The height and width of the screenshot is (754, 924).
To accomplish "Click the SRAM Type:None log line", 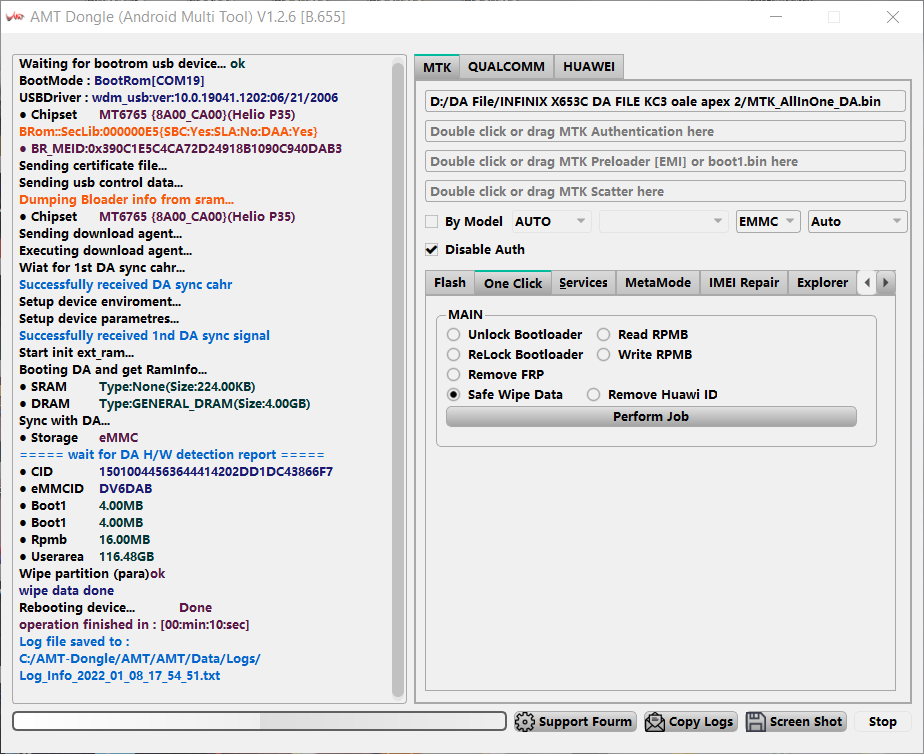I will pyautogui.click(x=137, y=387).
